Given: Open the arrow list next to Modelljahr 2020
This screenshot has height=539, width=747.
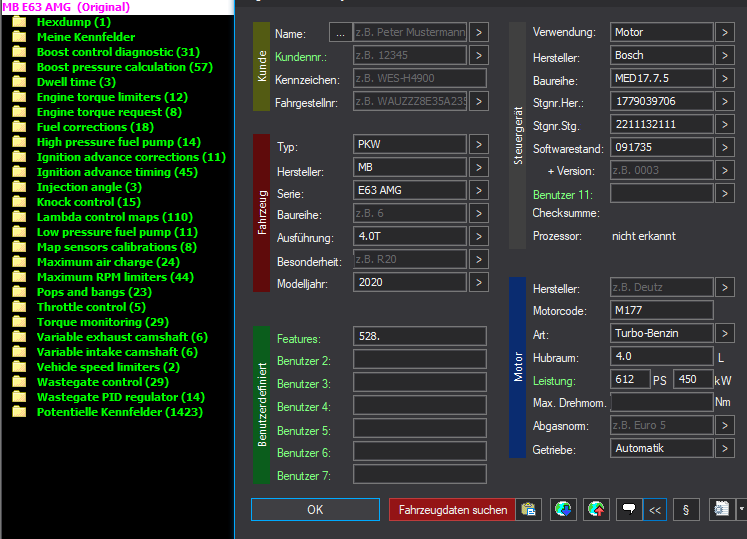Looking at the screenshot, I should (x=479, y=282).
